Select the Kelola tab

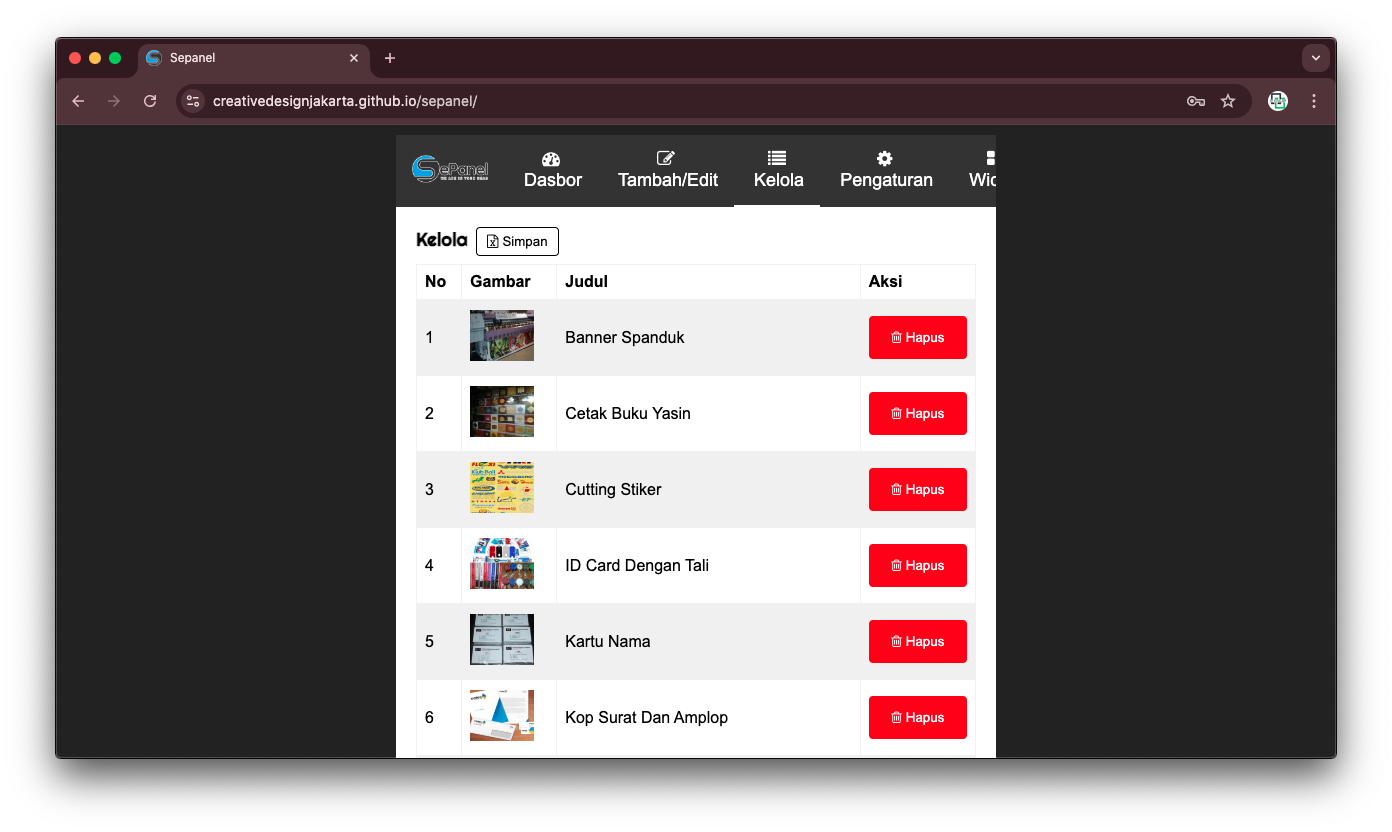778,170
